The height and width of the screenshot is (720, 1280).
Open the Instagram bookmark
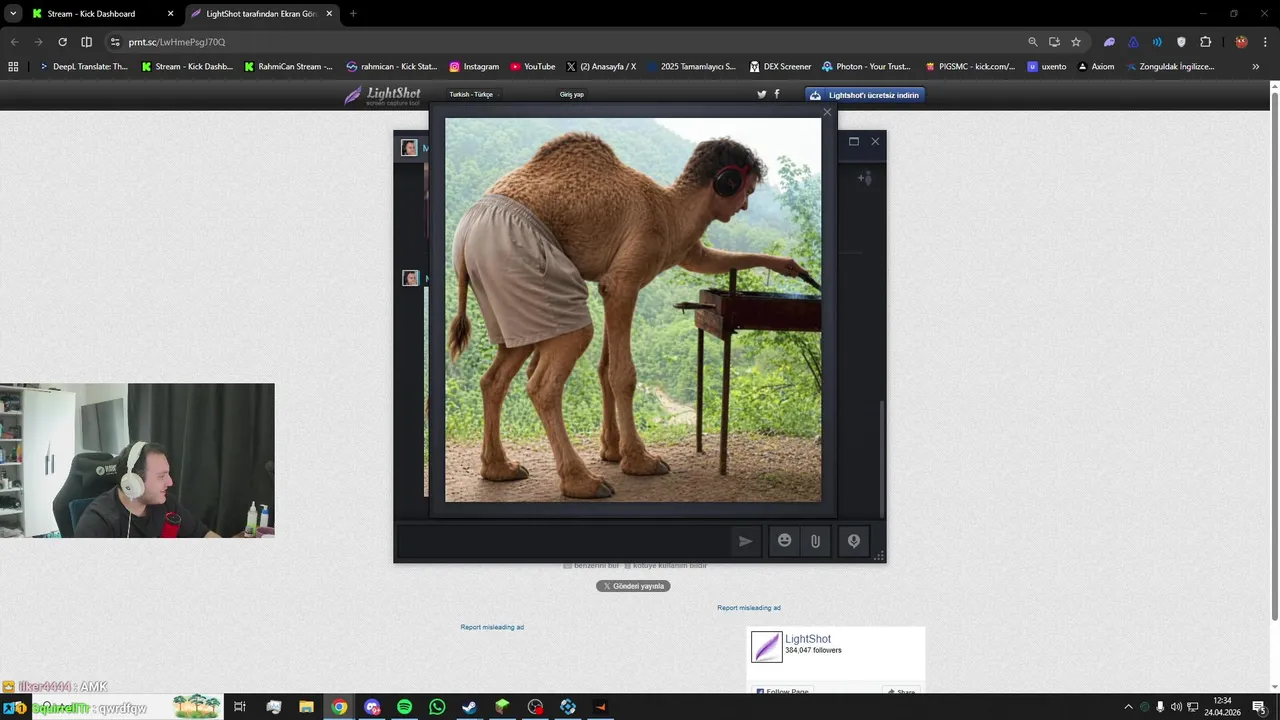coord(474,67)
